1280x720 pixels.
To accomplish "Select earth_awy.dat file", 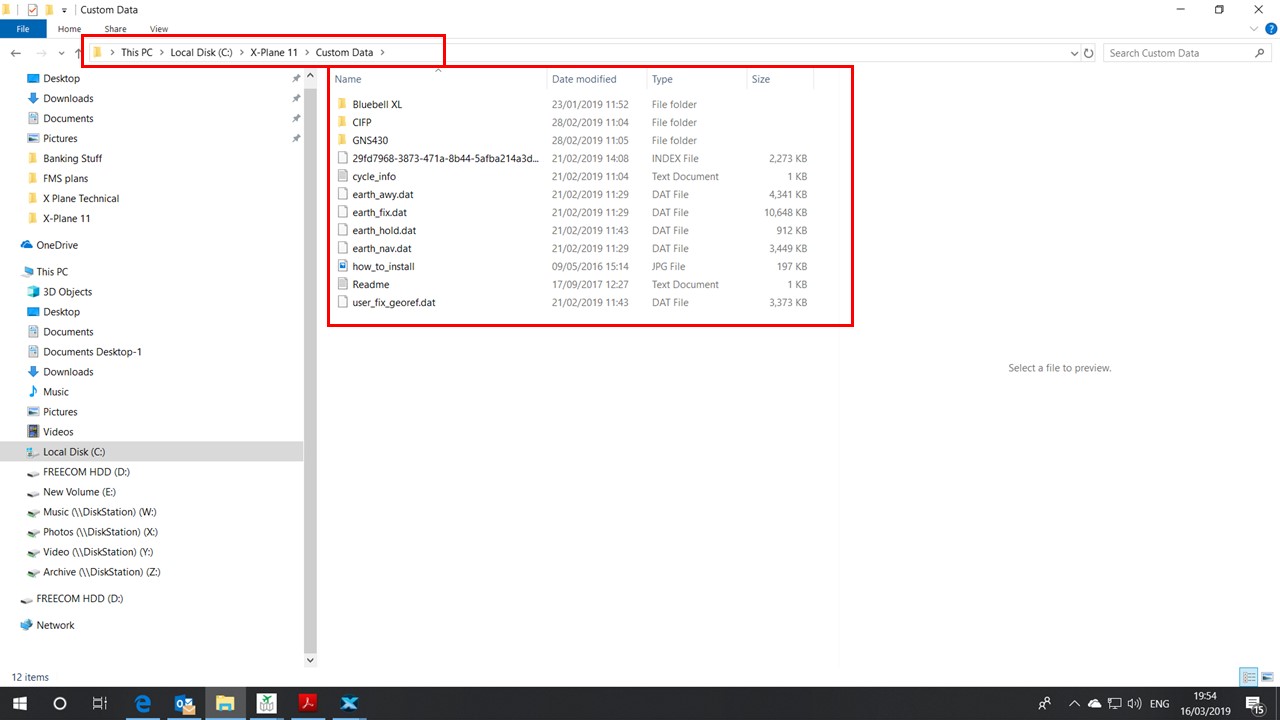I will pyautogui.click(x=382, y=194).
